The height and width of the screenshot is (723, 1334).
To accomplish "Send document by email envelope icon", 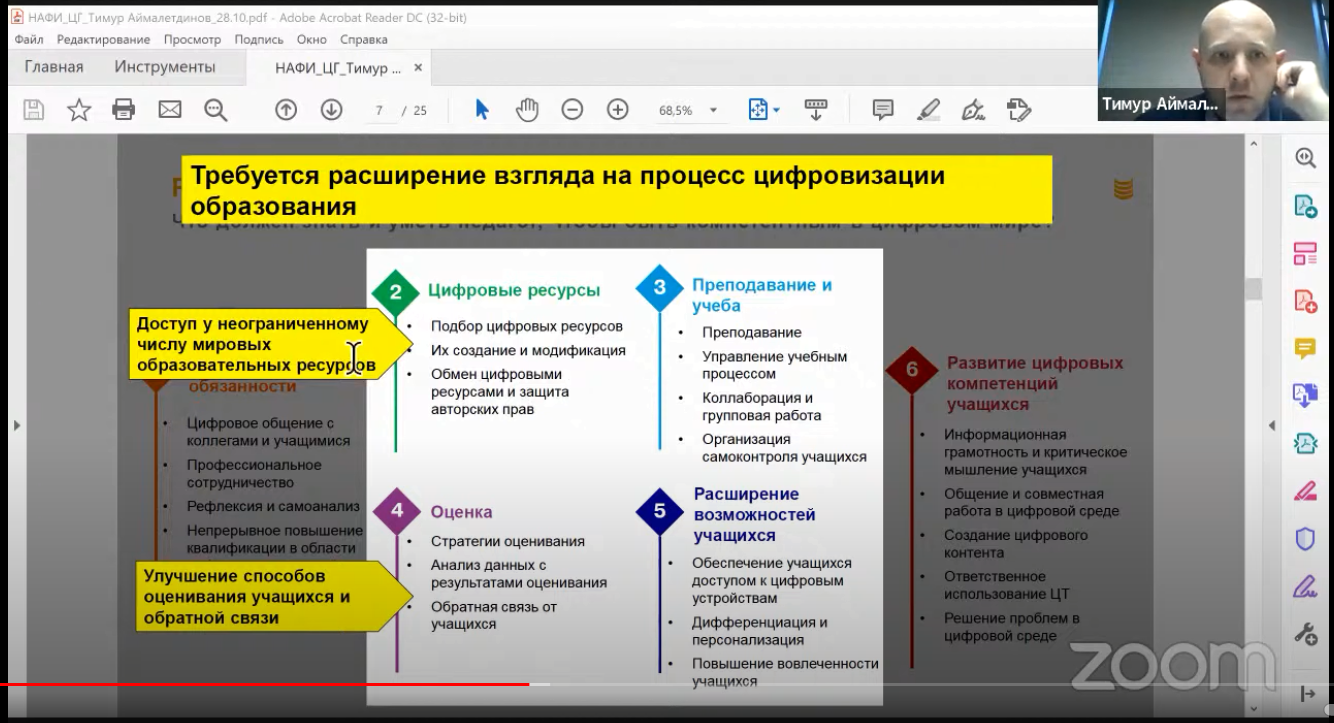I will click(170, 110).
